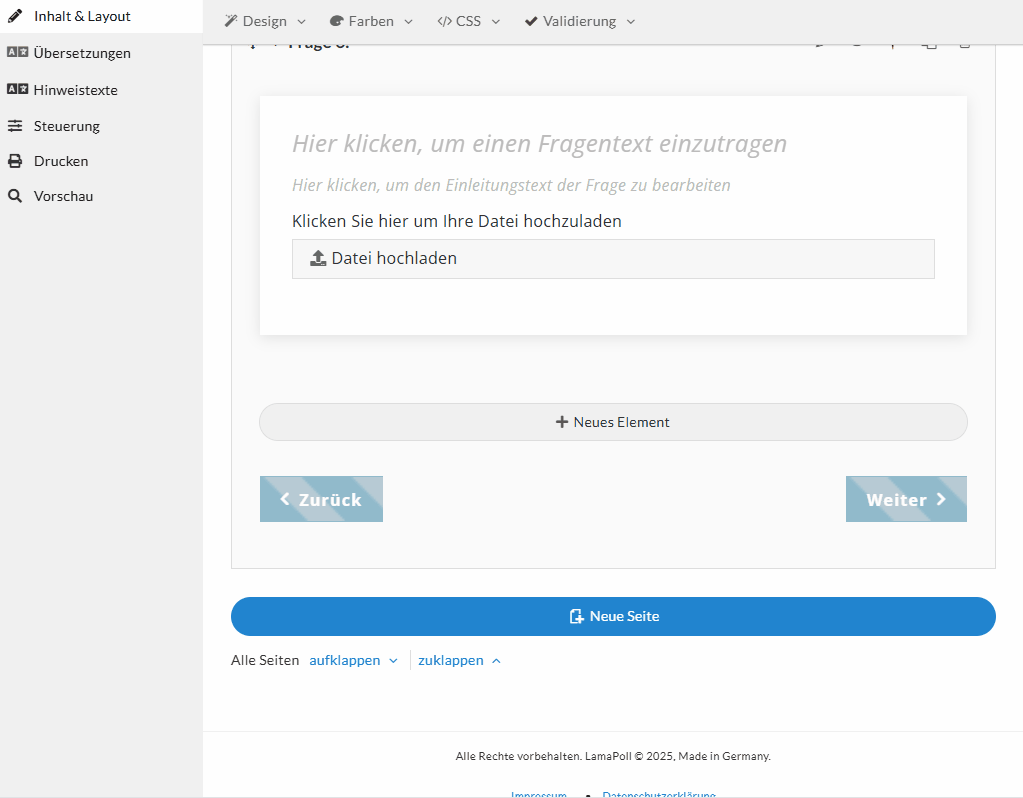Click the question text placeholder to edit

coord(539,144)
